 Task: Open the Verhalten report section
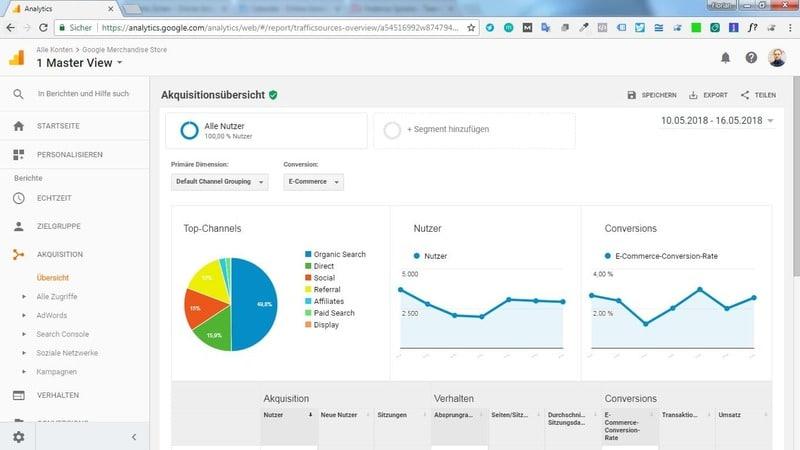(58, 395)
